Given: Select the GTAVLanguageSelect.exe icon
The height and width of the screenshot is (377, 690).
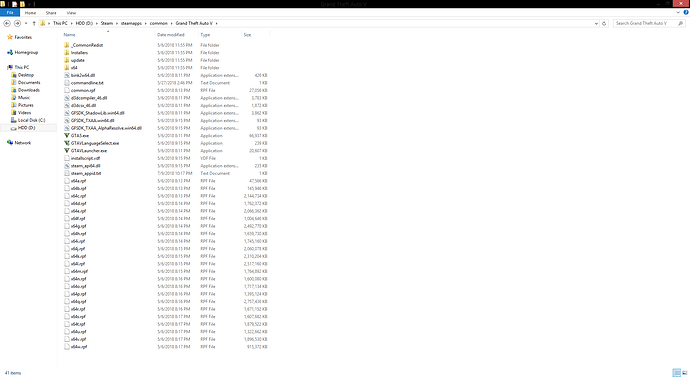Looking at the screenshot, I should pyautogui.click(x=67, y=143).
